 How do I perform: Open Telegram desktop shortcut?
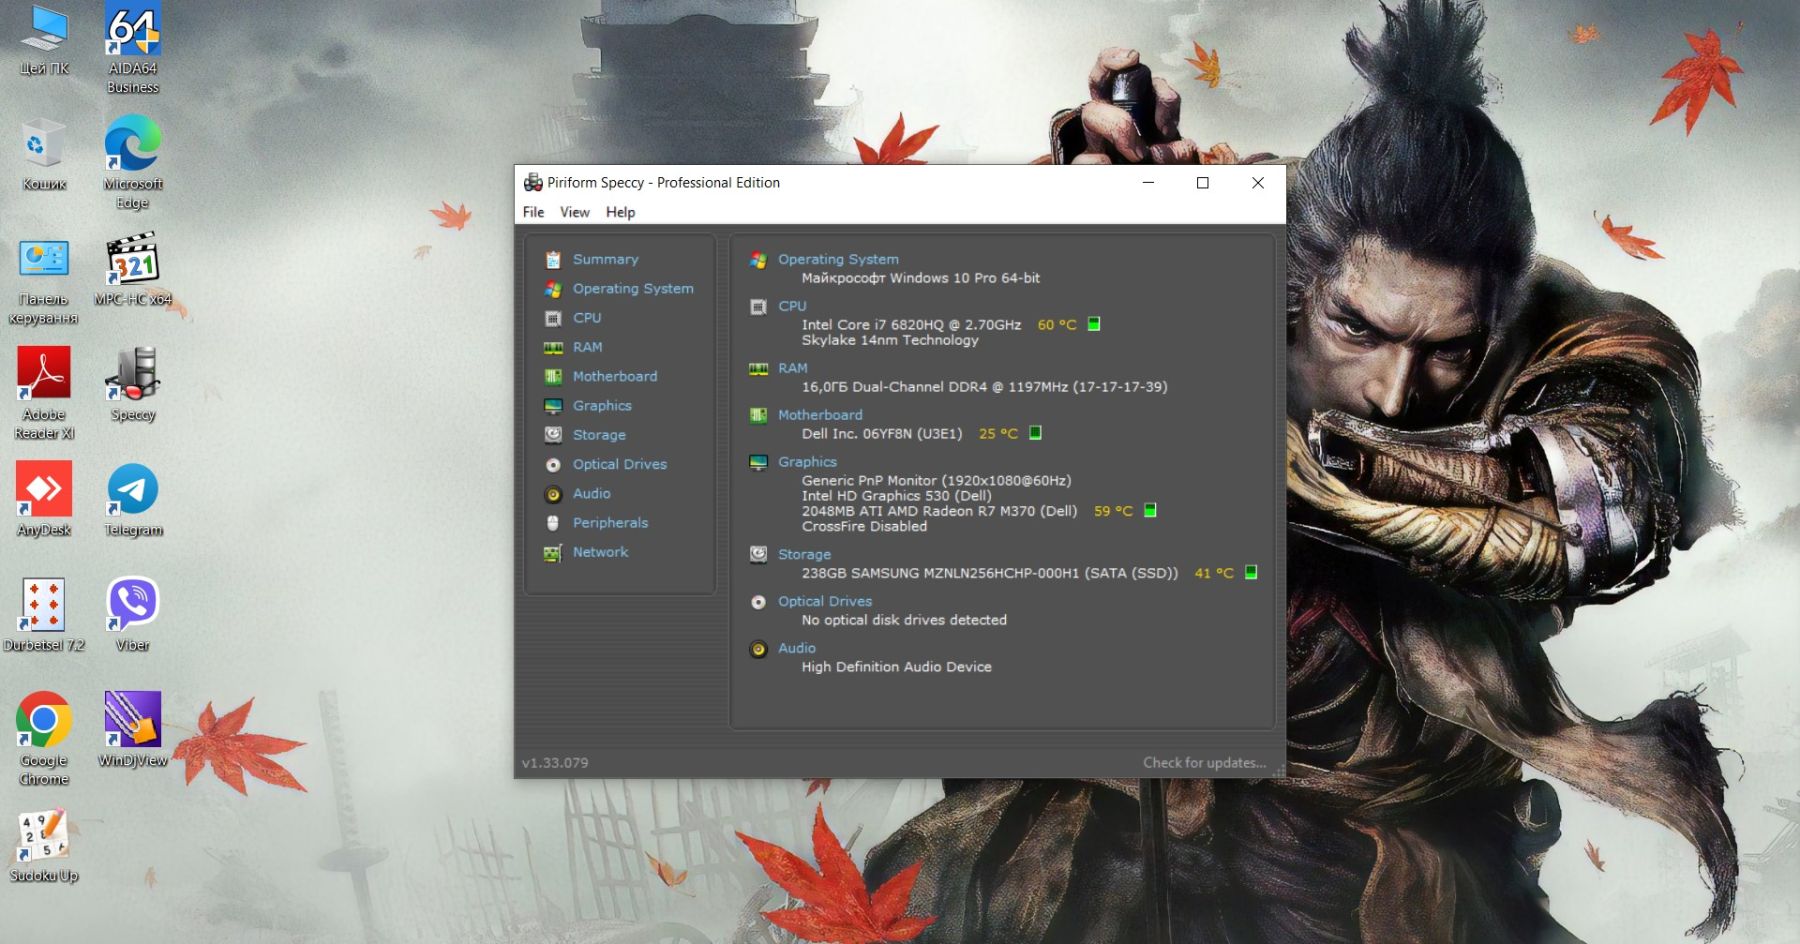[133, 500]
